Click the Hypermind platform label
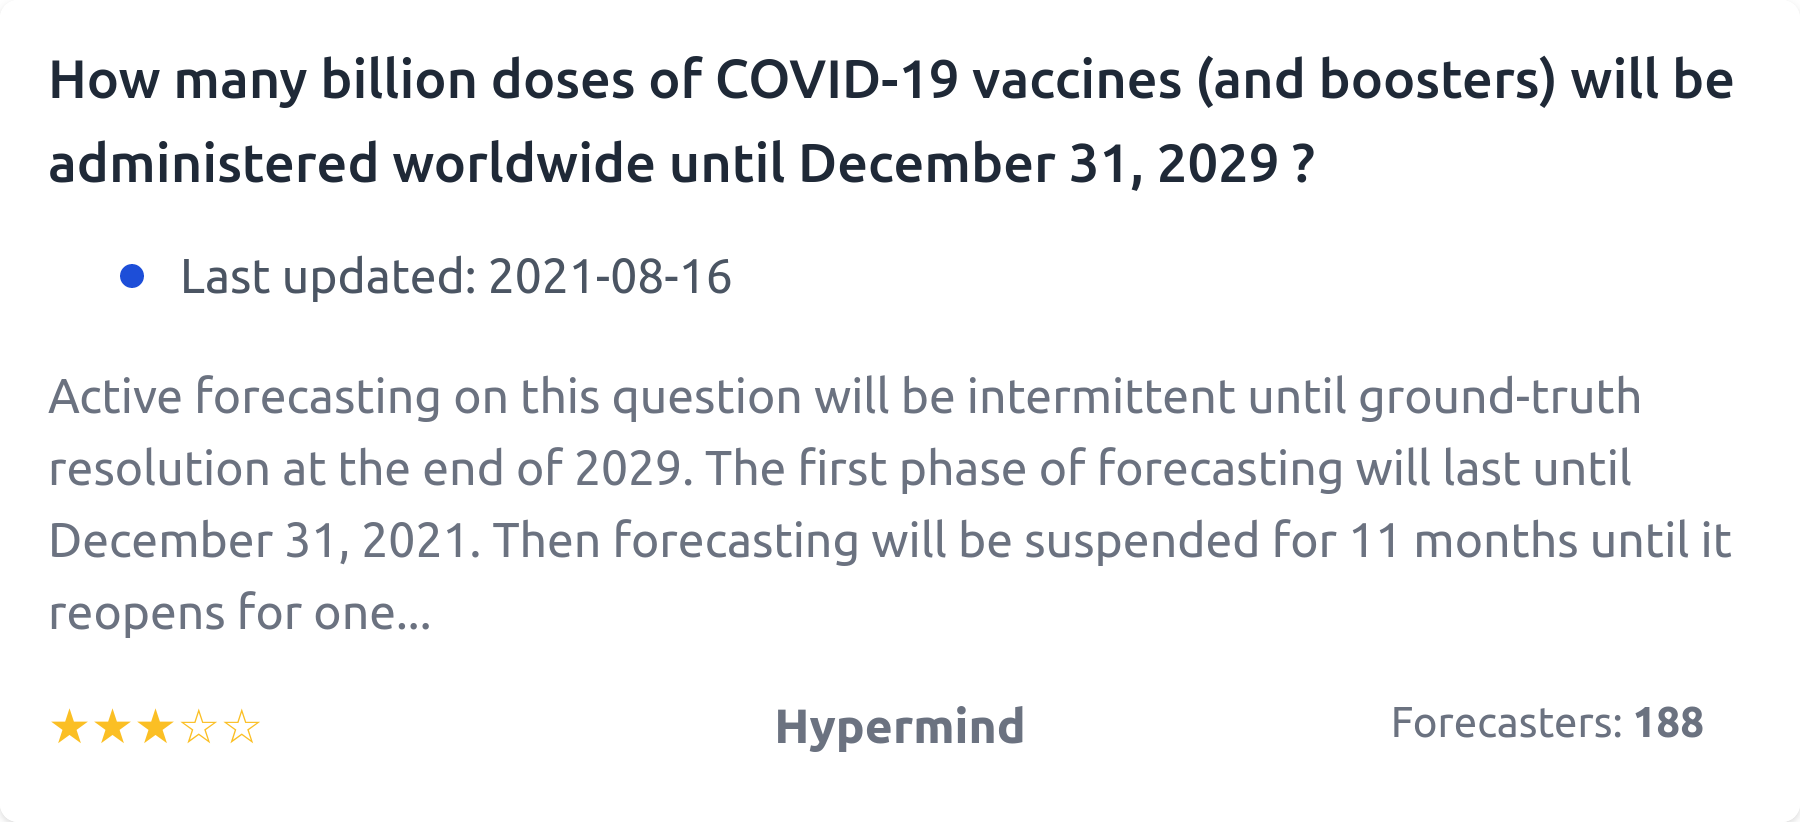 900,726
